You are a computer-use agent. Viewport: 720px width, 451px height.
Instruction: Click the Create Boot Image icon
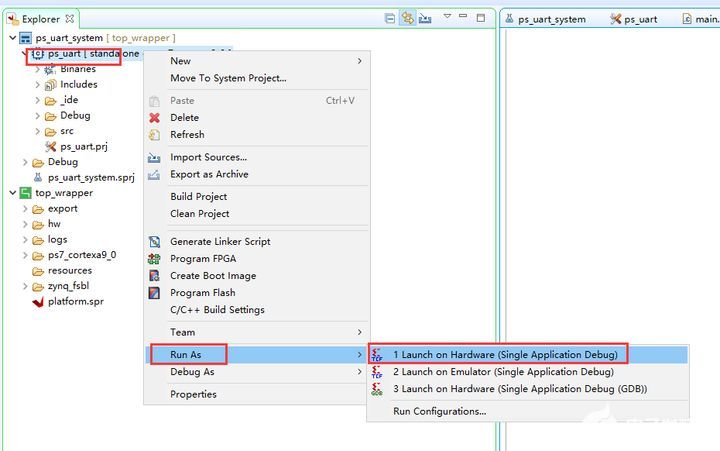[154, 276]
